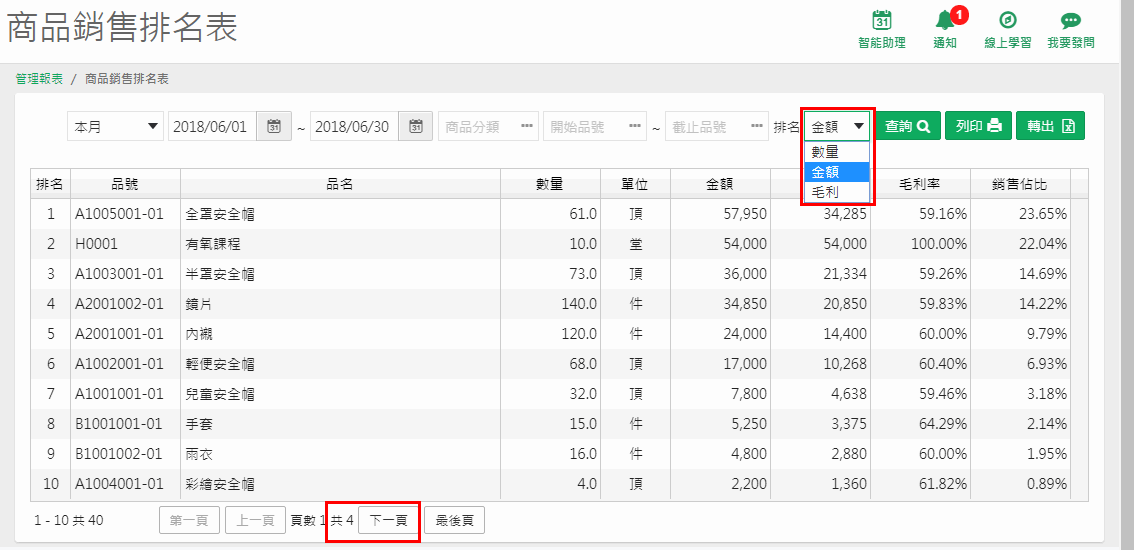
Task: Select the A2001002-01 item code cell
Action: click(125, 304)
